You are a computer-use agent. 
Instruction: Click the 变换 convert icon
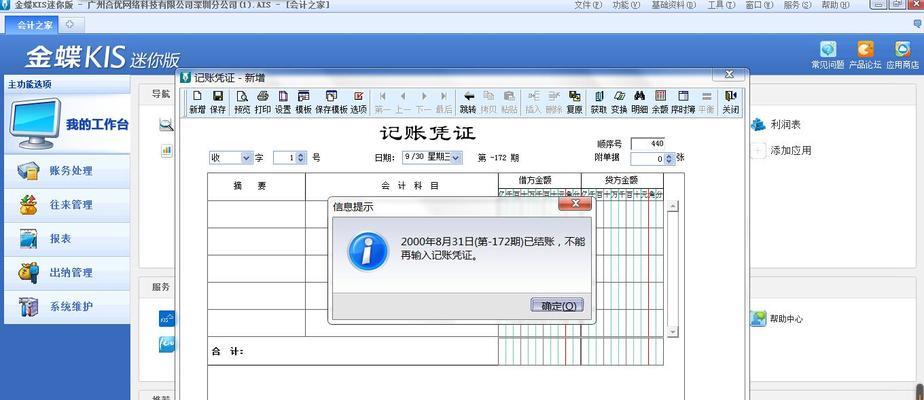coord(619,102)
